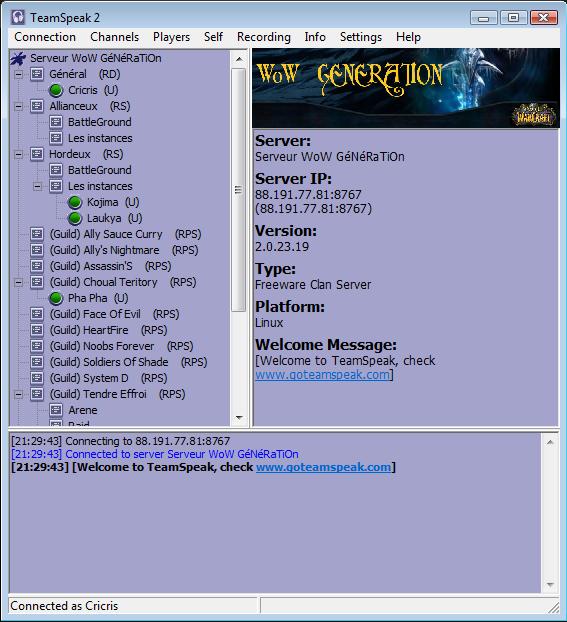Select '(Guild) System D' channel text

(x=89, y=378)
